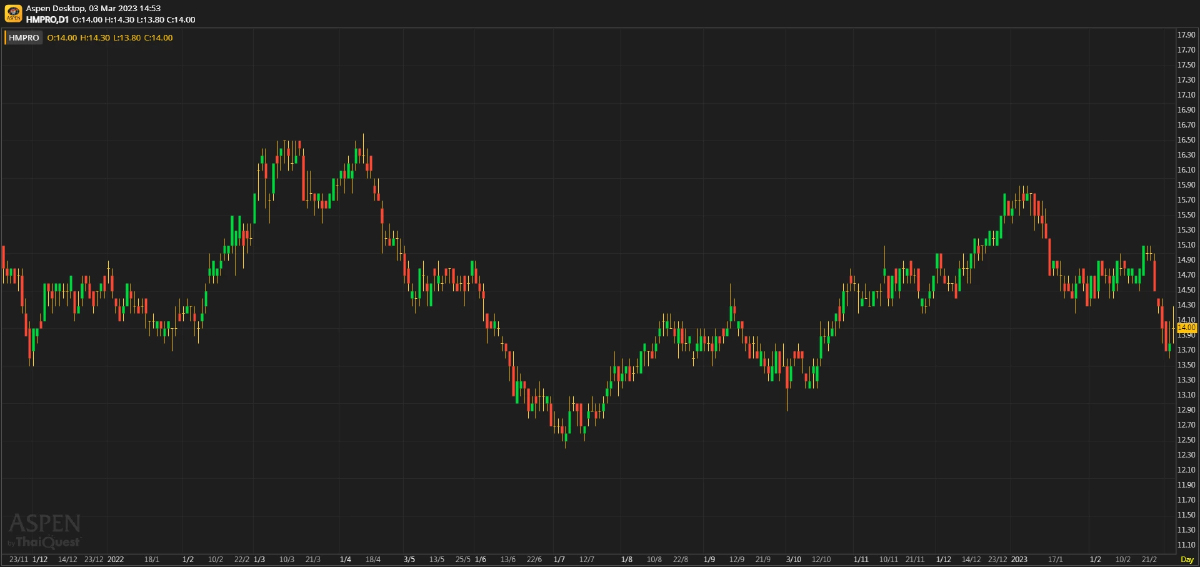Click the 3/10 date label on time axis

pyautogui.click(x=794, y=559)
